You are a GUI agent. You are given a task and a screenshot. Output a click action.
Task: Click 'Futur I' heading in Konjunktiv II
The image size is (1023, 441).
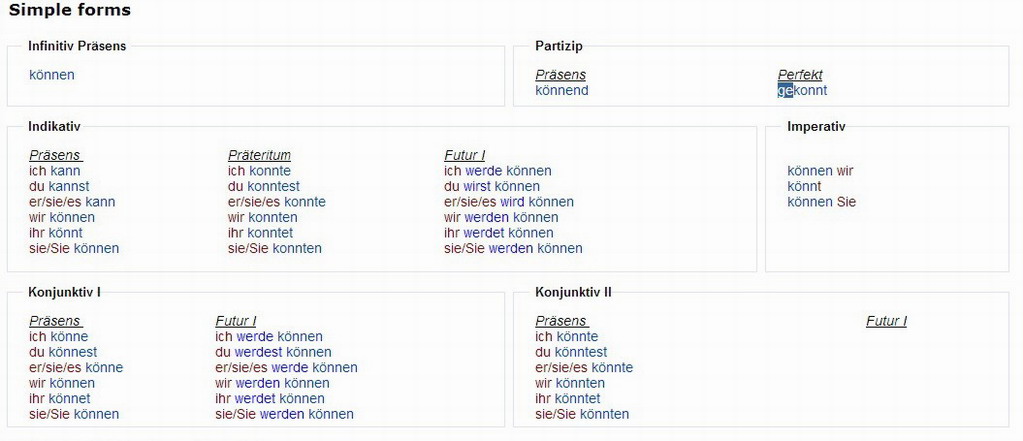pos(887,321)
